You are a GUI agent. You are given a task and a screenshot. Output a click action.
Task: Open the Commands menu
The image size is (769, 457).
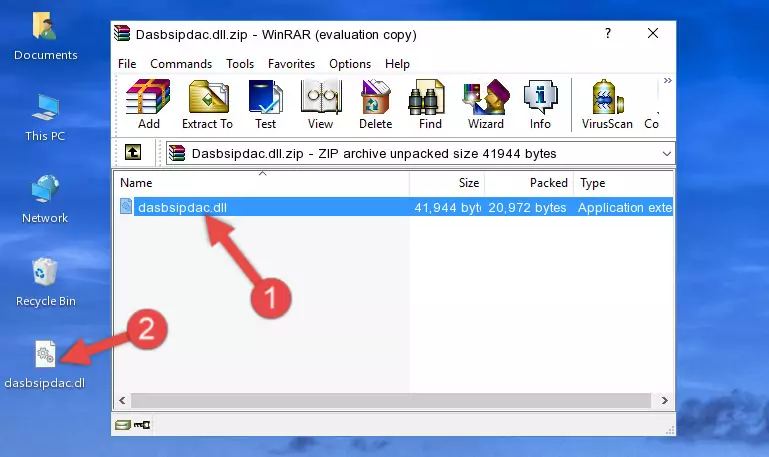[181, 64]
